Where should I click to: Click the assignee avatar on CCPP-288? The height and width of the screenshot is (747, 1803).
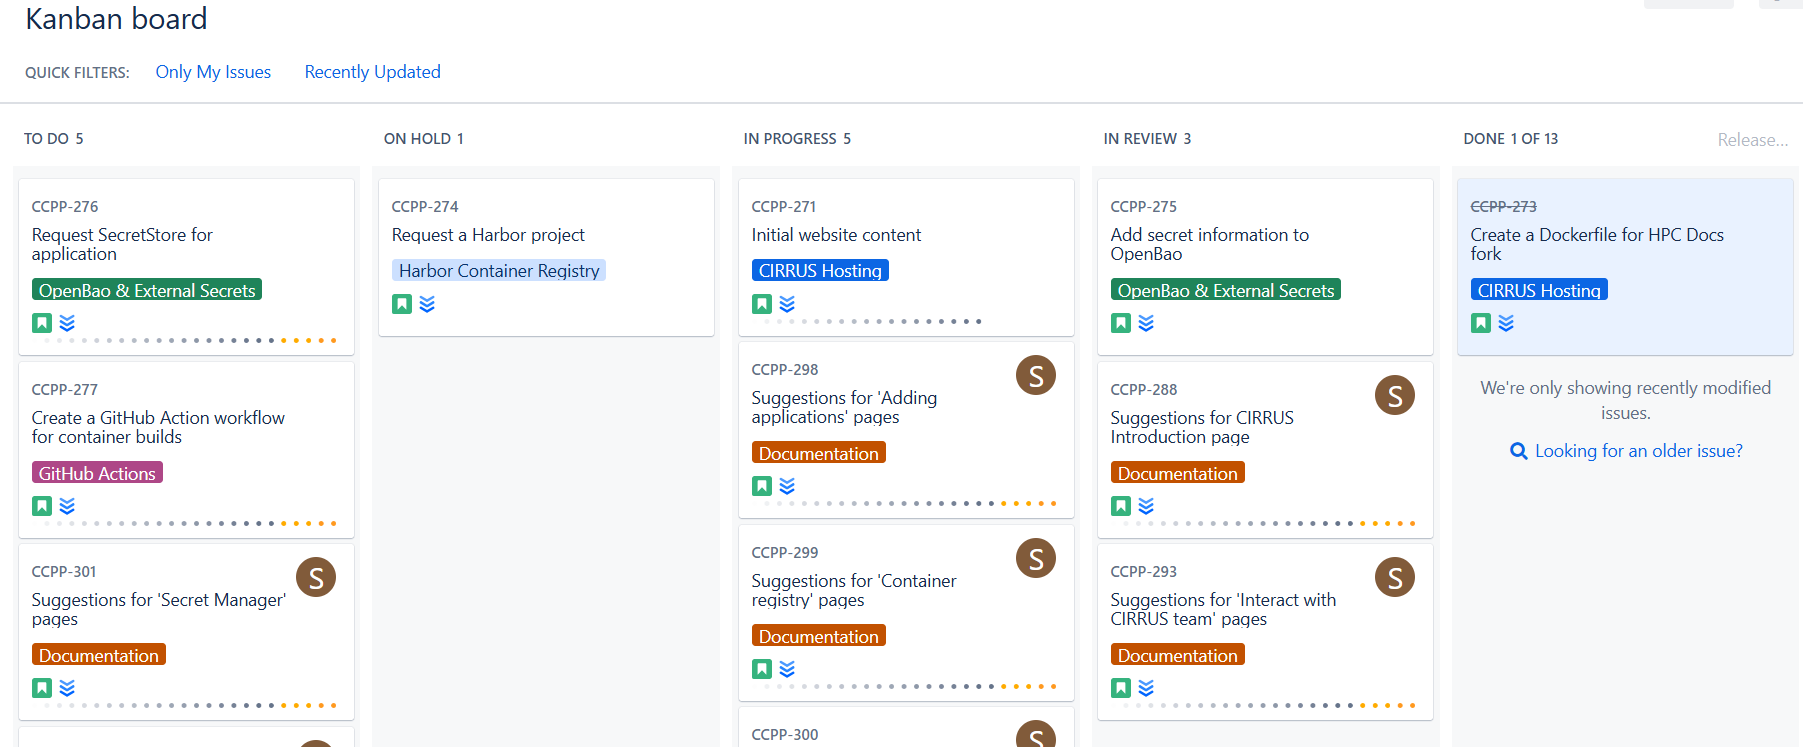click(1394, 396)
